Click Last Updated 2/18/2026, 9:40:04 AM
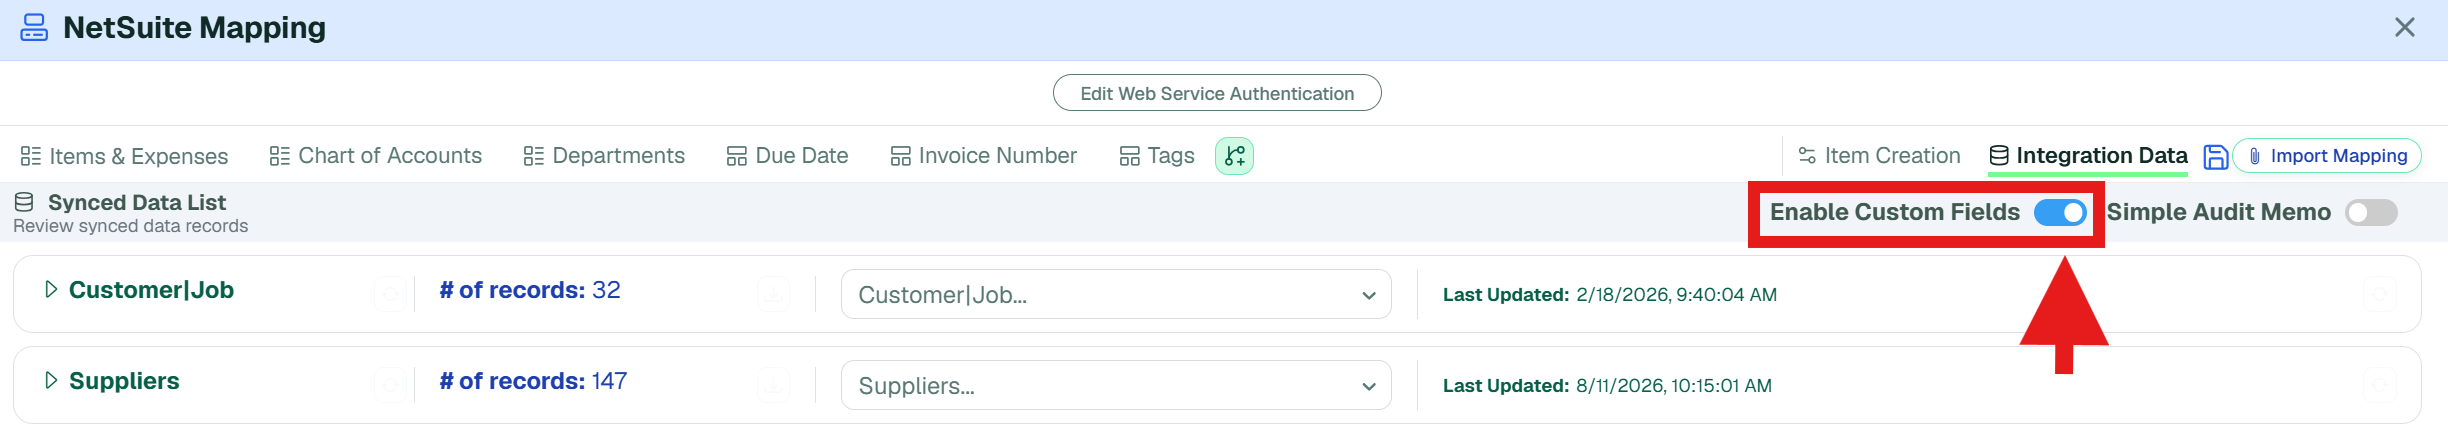The height and width of the screenshot is (426, 2448). [x=1610, y=295]
